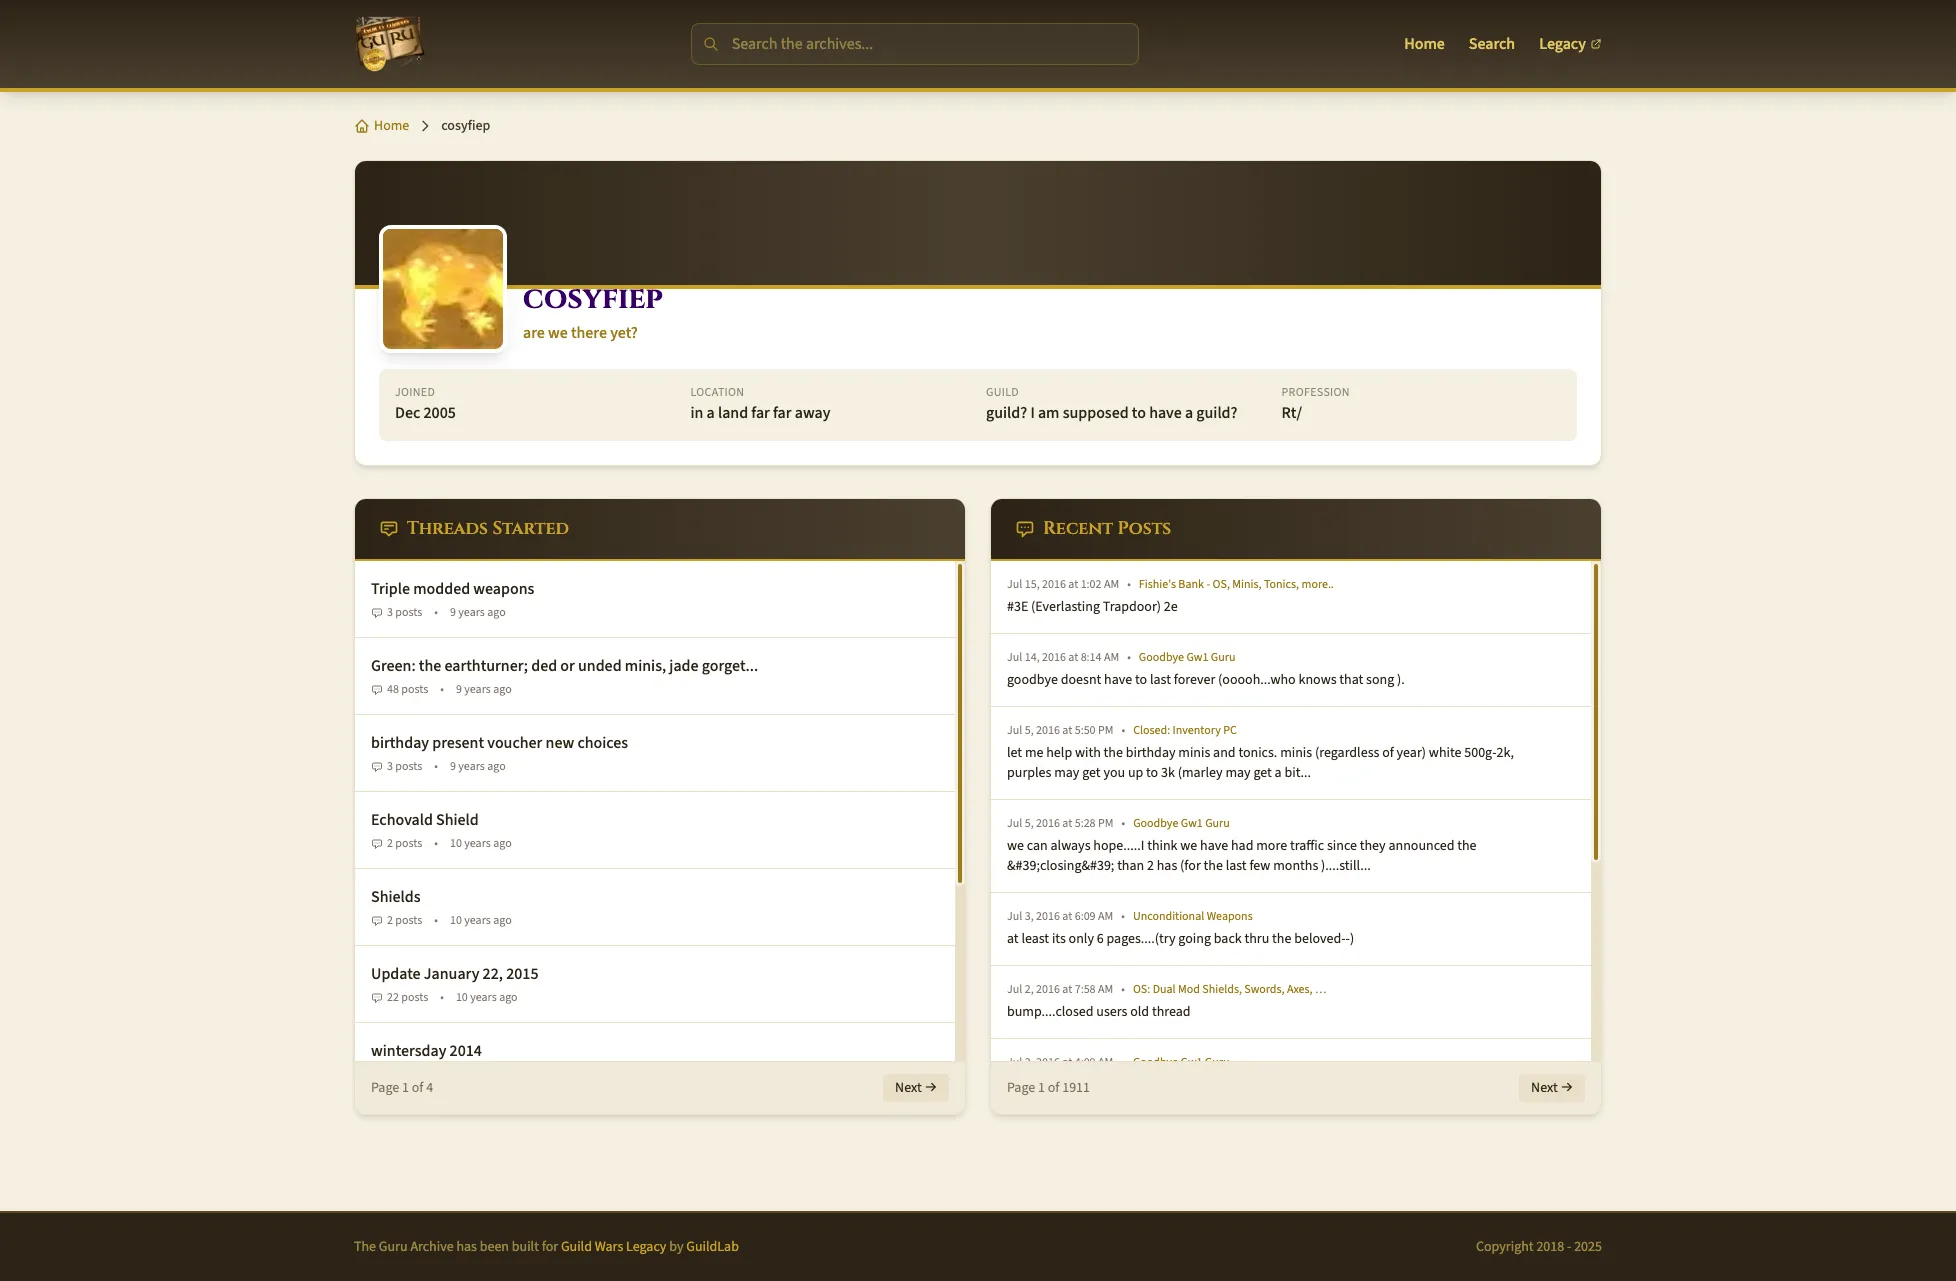Click the Recent Posts speech bubble icon
Image resolution: width=1956 pixels, height=1281 pixels.
(1025, 528)
